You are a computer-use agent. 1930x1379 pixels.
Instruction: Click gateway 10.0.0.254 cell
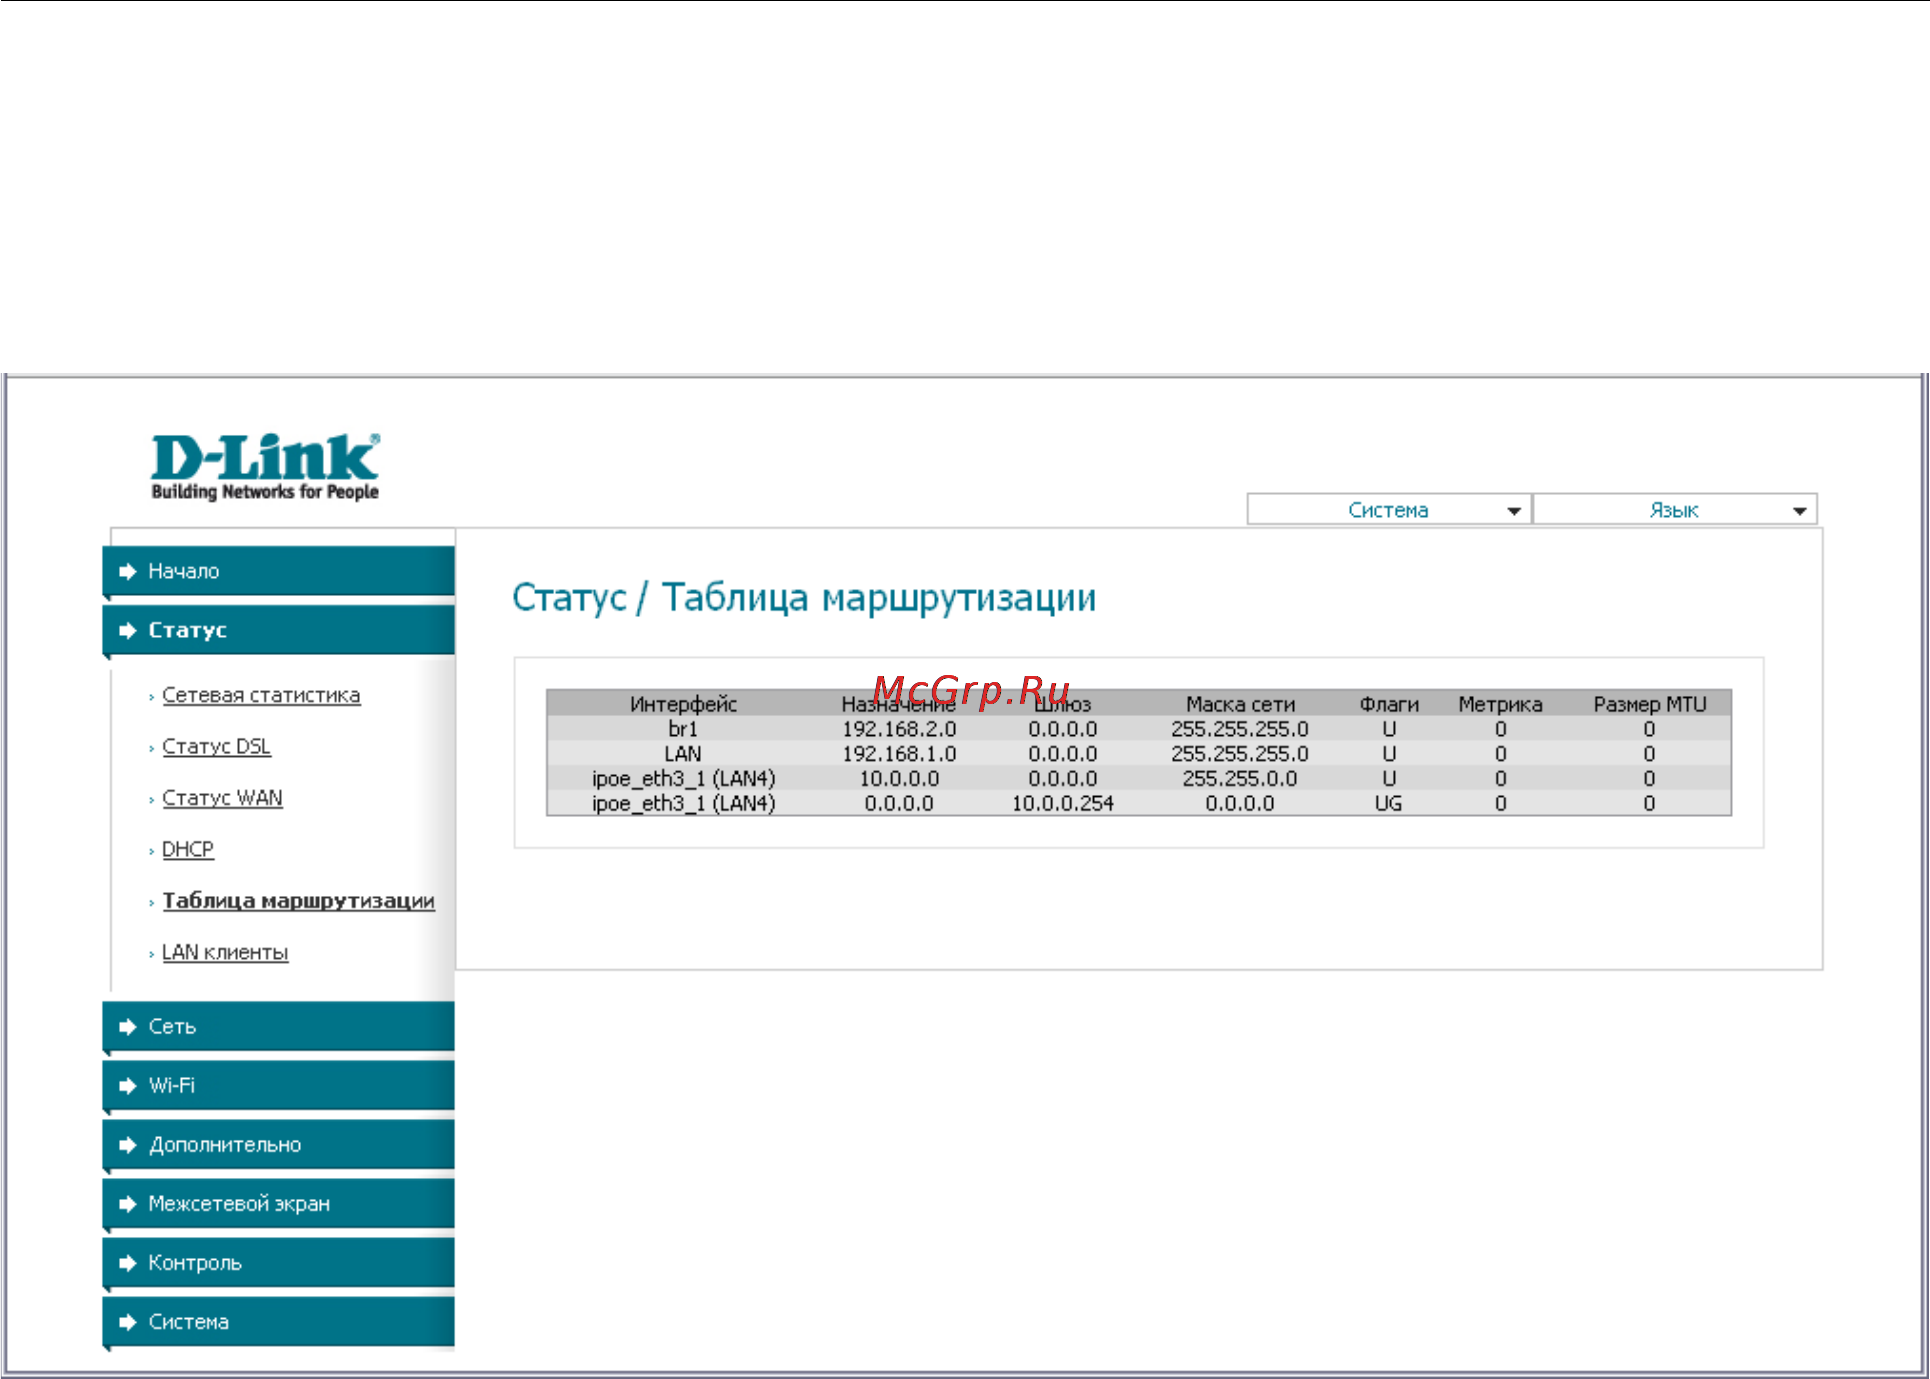(x=1062, y=803)
